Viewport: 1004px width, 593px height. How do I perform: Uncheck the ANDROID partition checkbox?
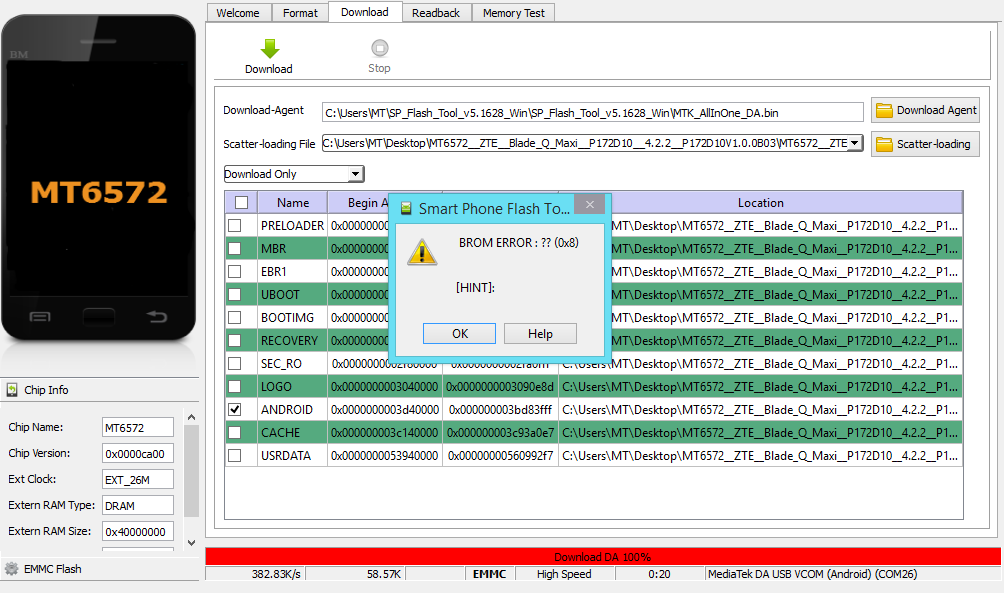235,409
